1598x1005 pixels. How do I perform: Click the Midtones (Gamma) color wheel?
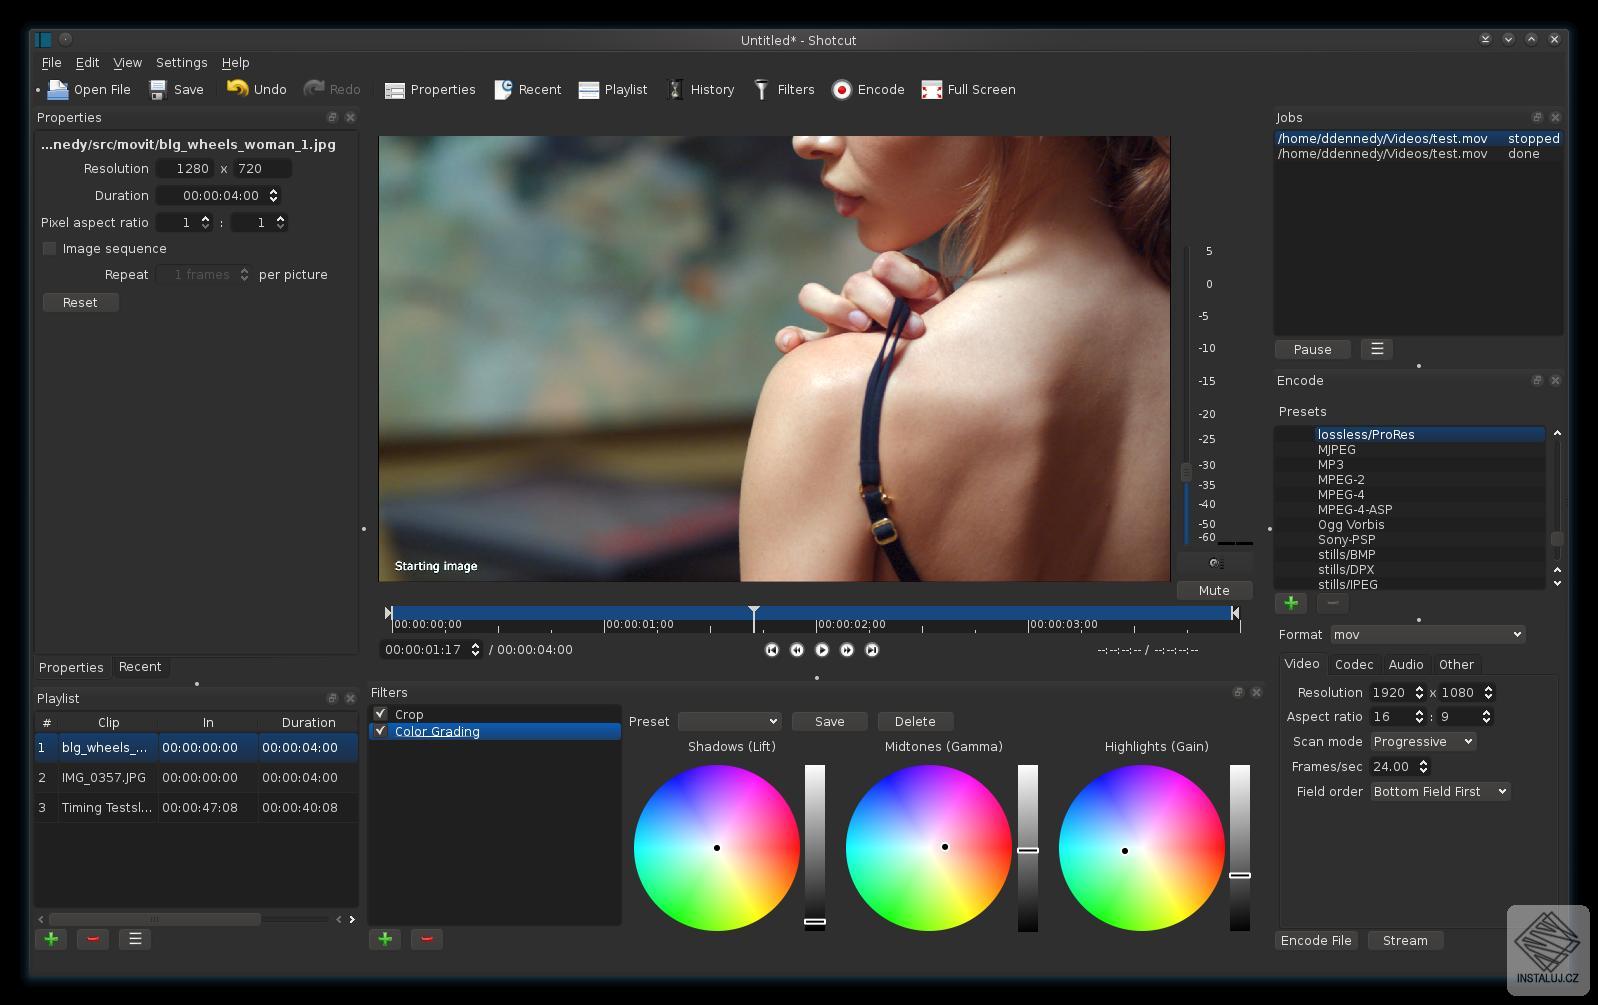(x=928, y=848)
